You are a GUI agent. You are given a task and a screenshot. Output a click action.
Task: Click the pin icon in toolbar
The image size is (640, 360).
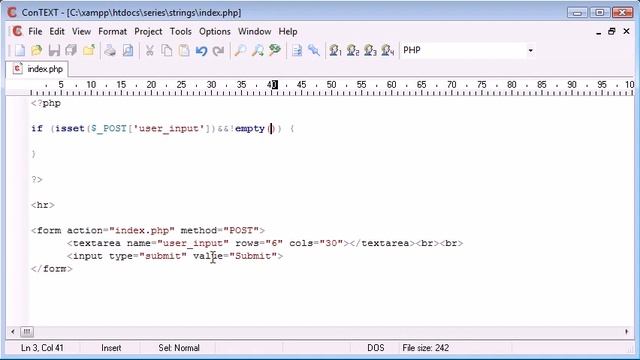tap(313, 51)
